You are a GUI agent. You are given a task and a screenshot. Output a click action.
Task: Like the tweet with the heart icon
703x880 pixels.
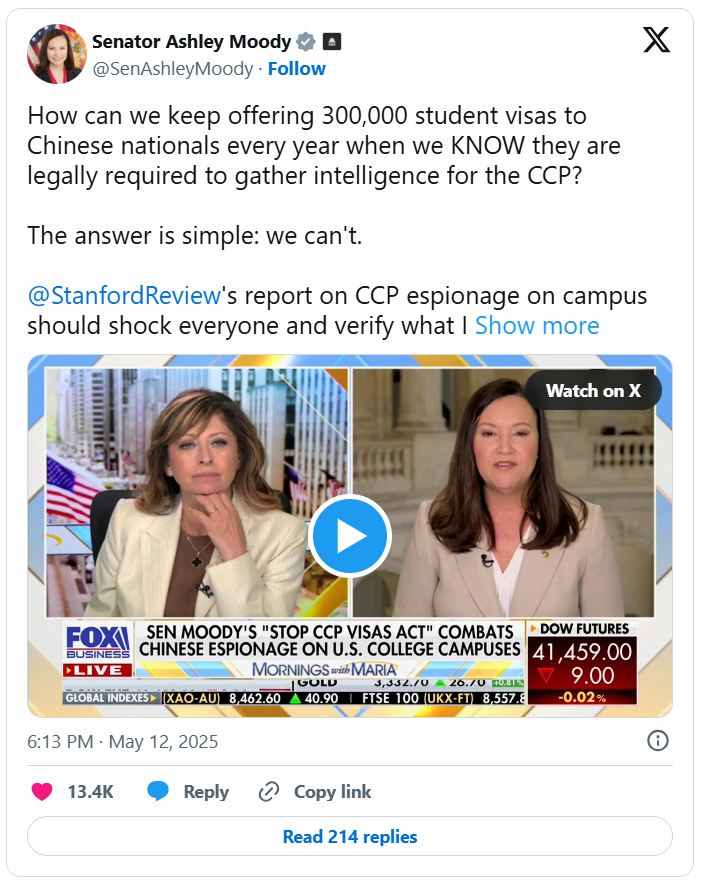[42, 791]
